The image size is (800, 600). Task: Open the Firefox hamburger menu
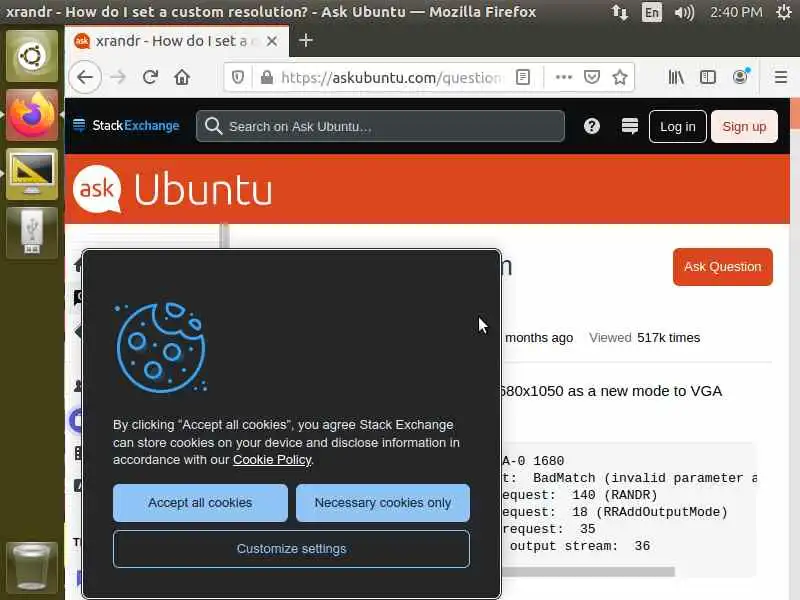click(x=781, y=77)
